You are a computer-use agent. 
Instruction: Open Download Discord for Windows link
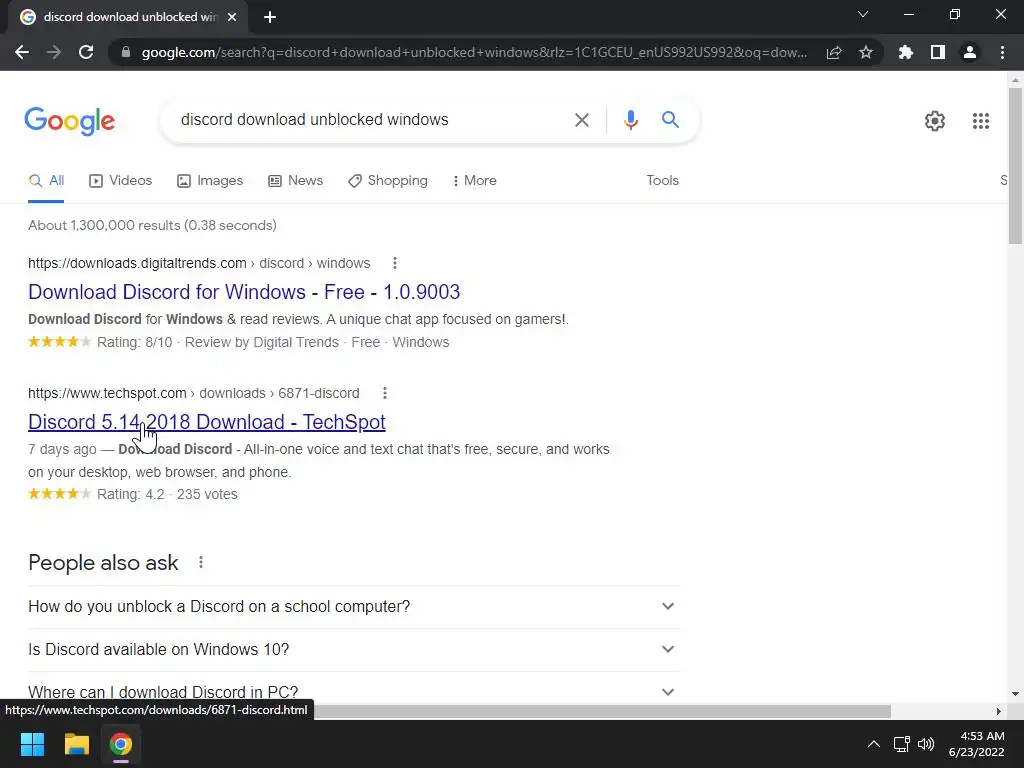[x=244, y=292]
